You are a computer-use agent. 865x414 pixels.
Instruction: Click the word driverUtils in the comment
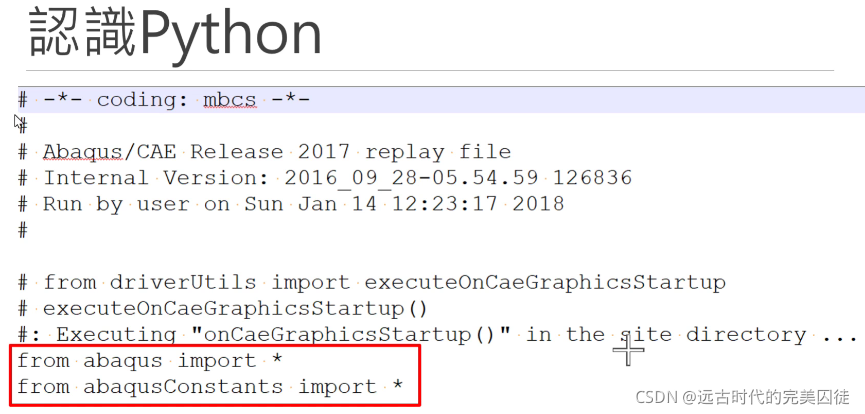coord(183,283)
